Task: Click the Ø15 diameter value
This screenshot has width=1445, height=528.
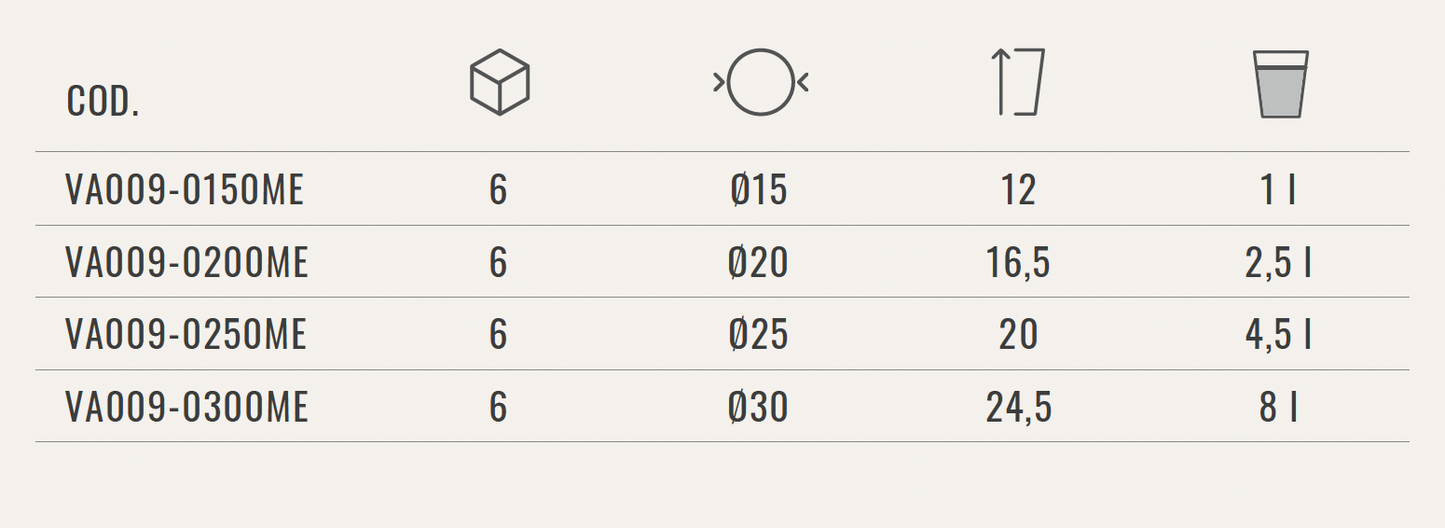Action: pos(759,190)
